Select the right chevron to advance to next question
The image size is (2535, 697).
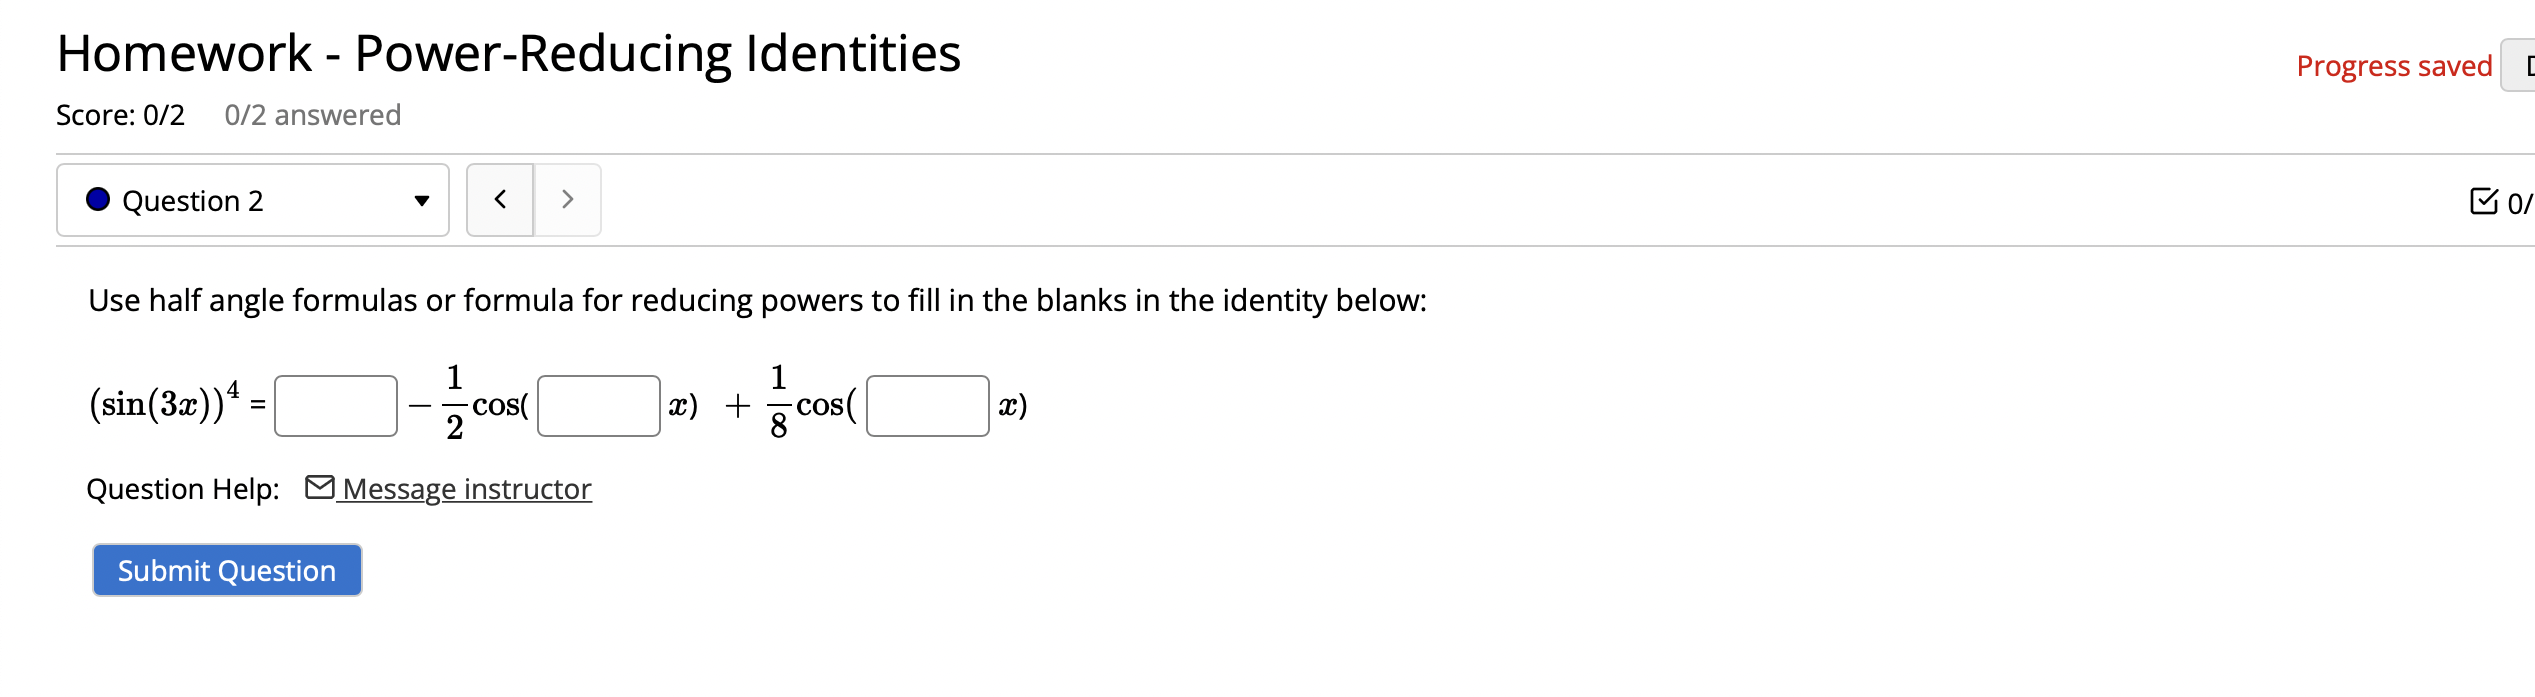[567, 199]
